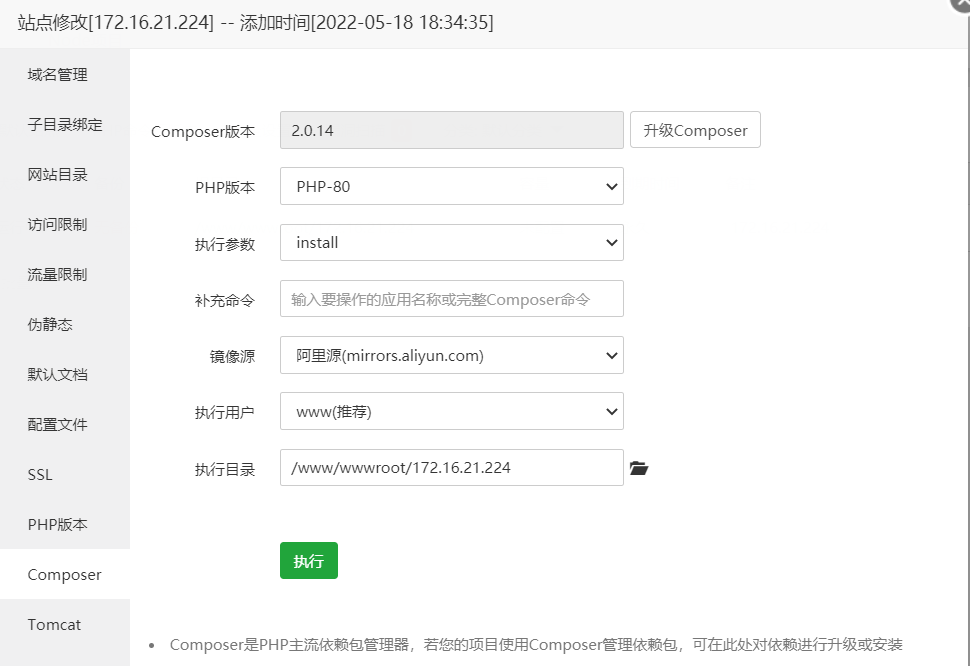The width and height of the screenshot is (970, 666).
Task: Click the Composer description note text
Action: pyautogui.click(x=536, y=645)
